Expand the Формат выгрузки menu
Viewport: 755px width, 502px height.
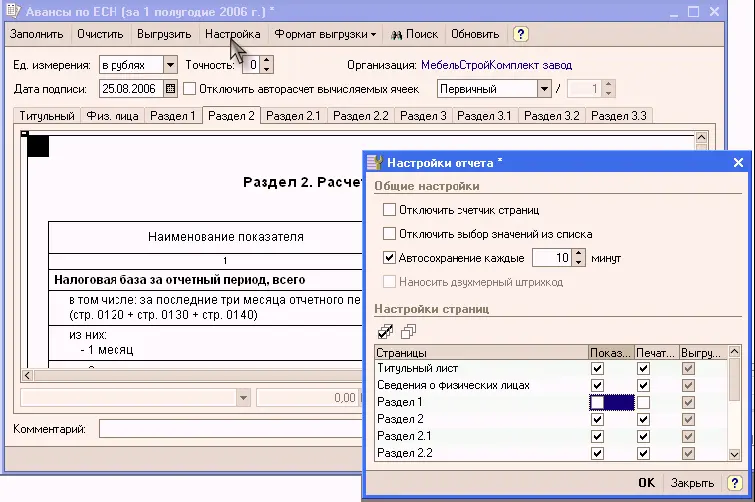point(325,34)
